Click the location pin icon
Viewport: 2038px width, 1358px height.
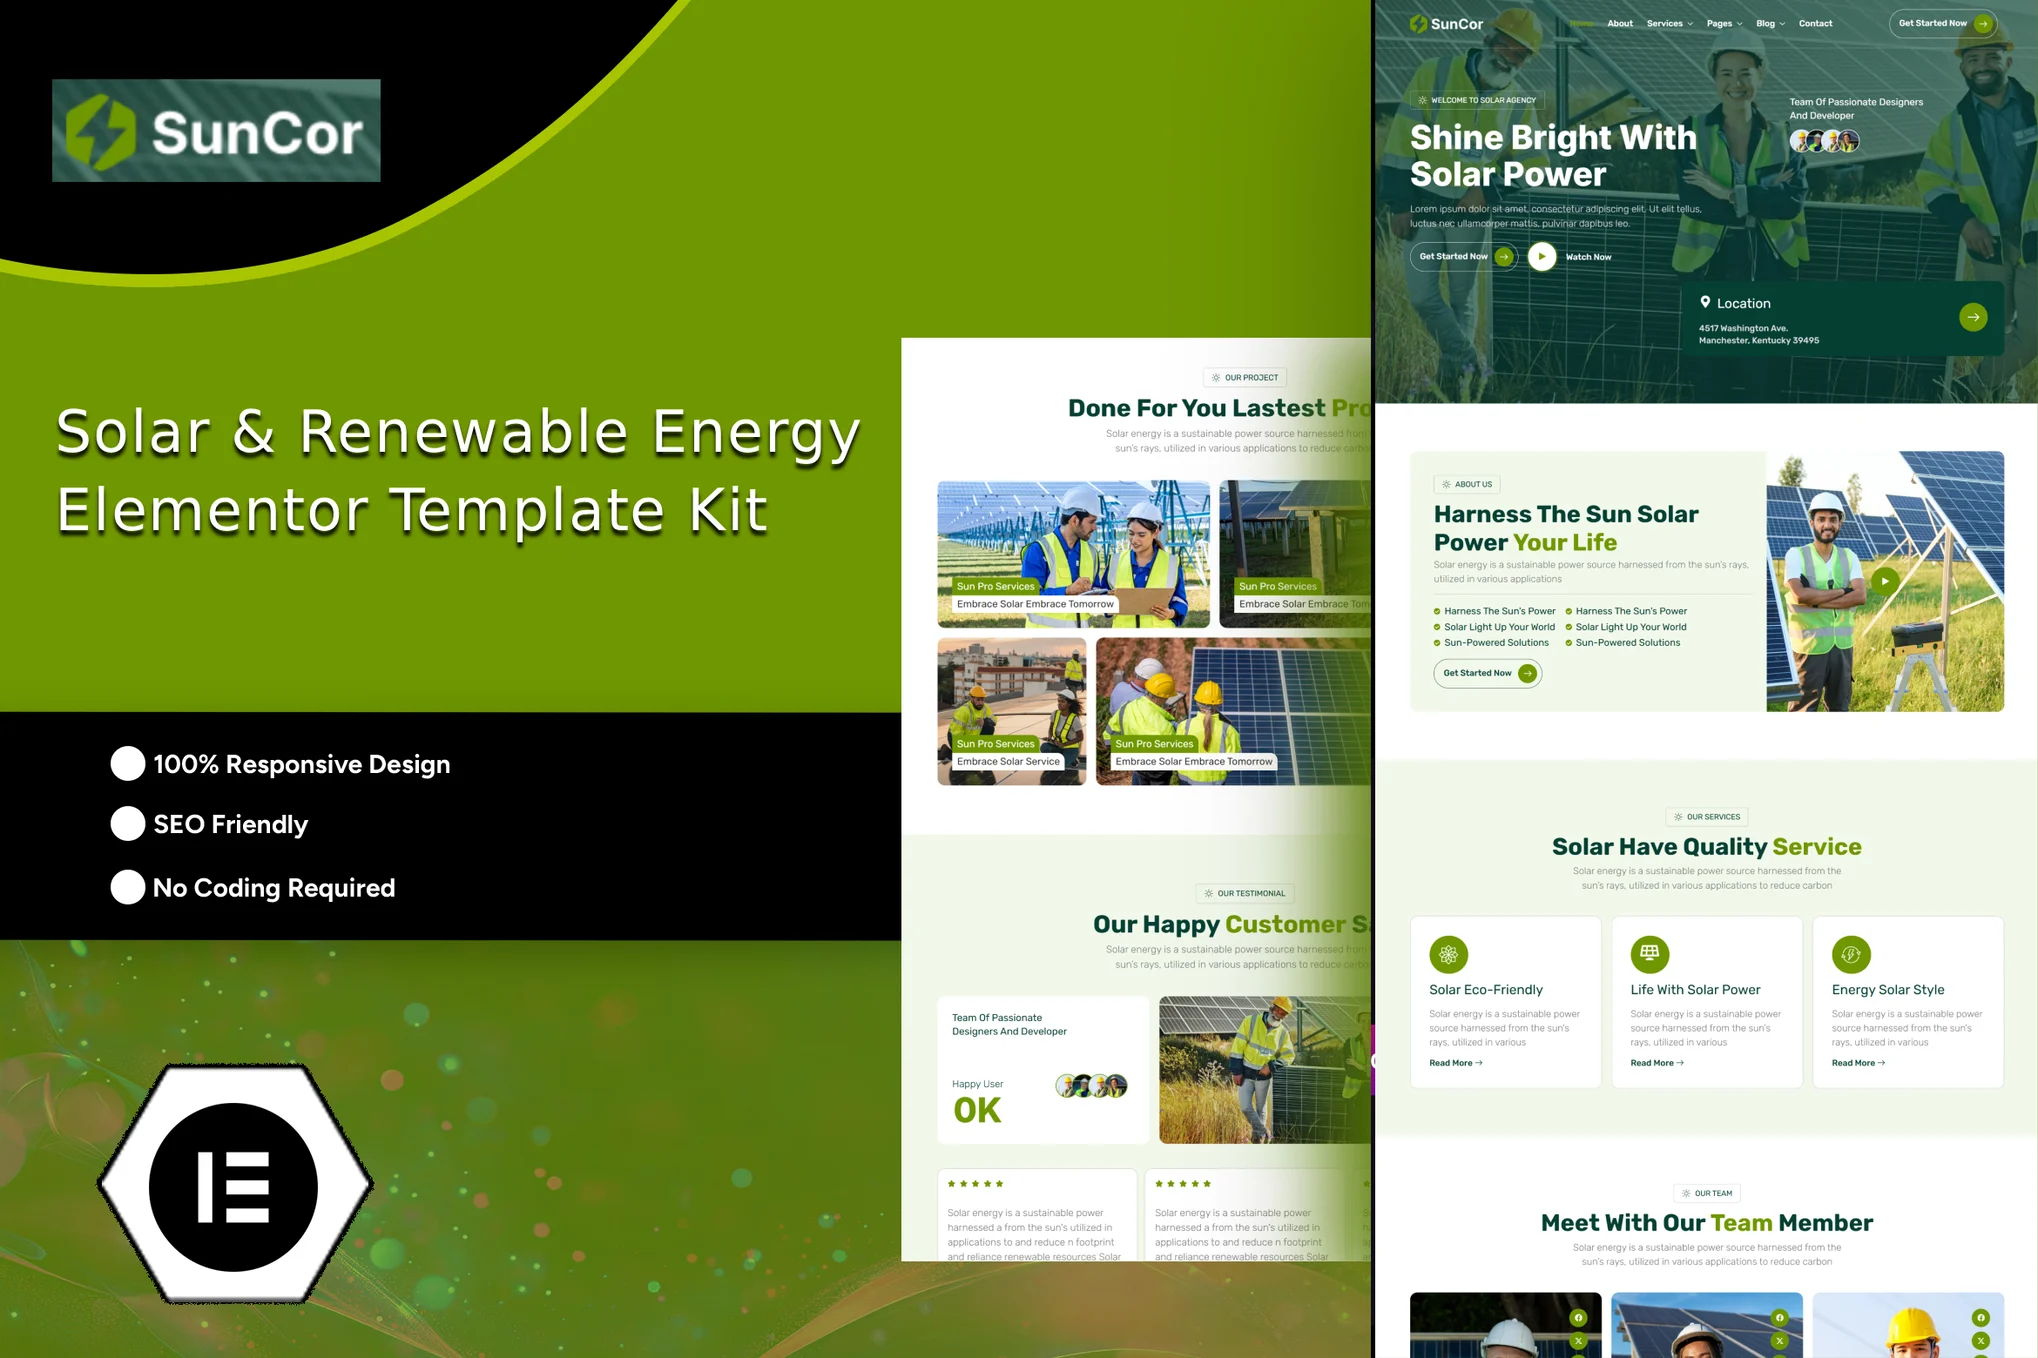(1705, 302)
